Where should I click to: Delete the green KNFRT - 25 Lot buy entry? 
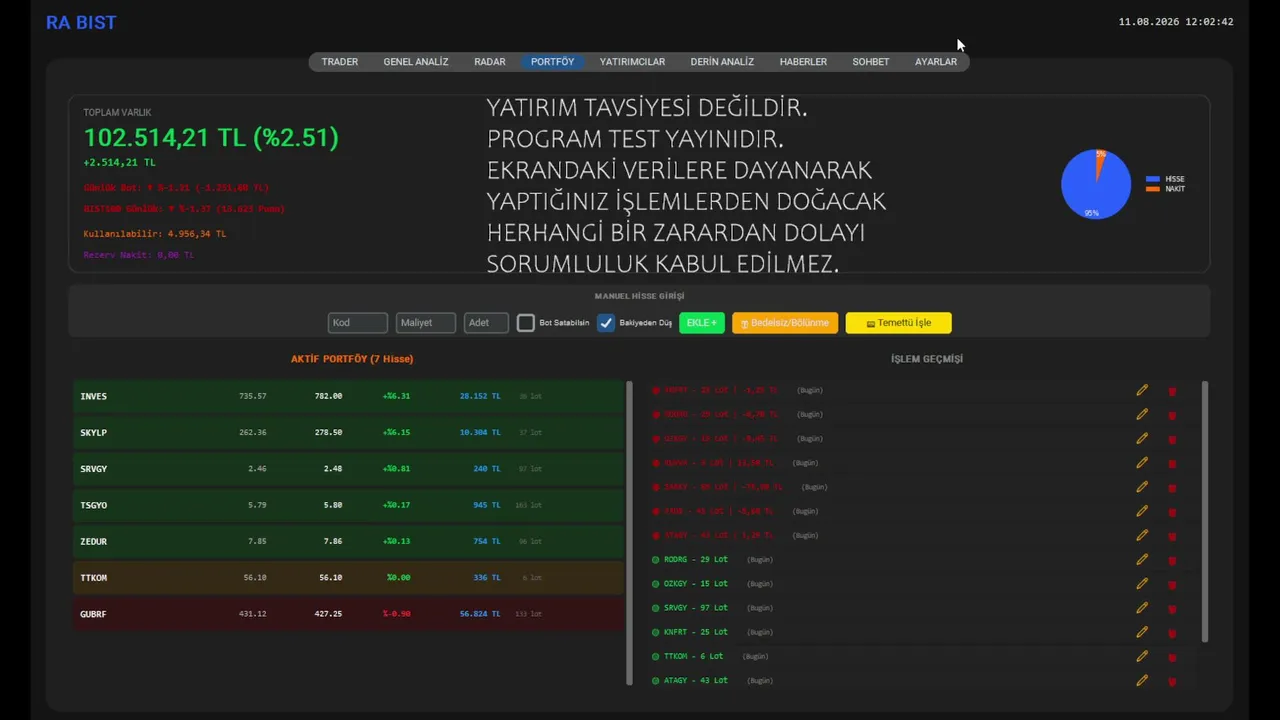1172,632
